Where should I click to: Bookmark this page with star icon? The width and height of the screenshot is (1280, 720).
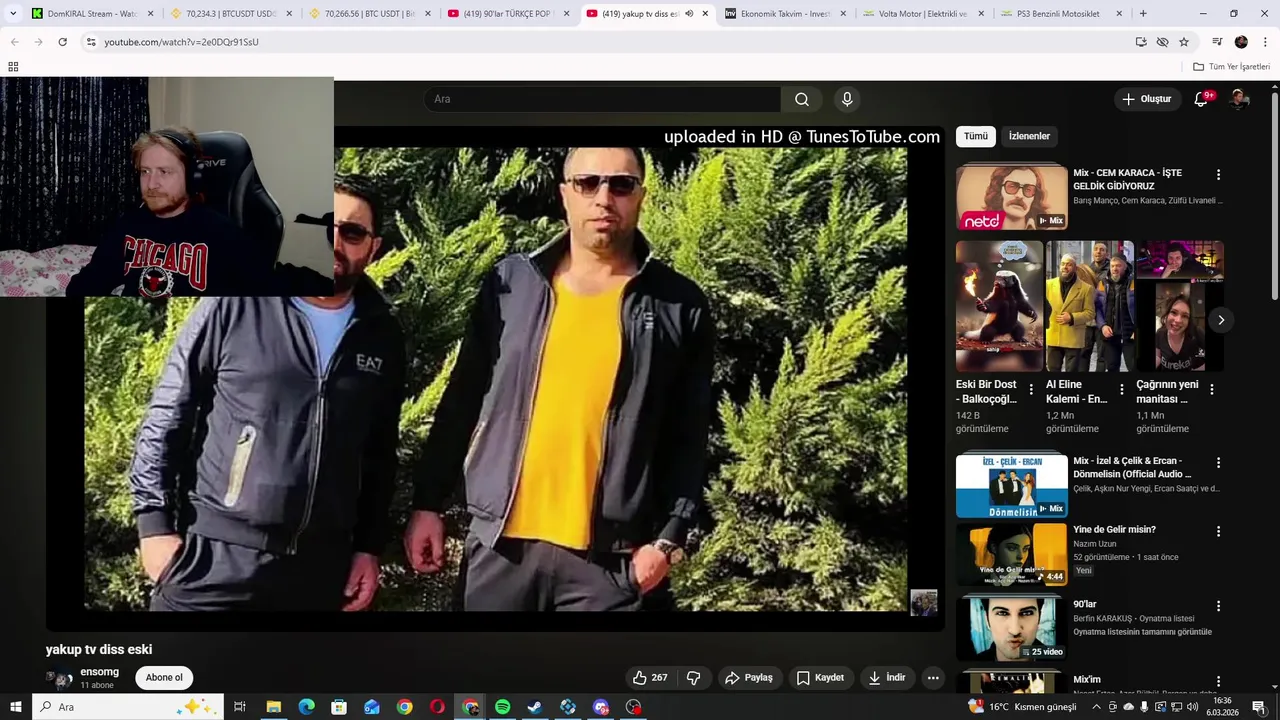(x=1184, y=42)
